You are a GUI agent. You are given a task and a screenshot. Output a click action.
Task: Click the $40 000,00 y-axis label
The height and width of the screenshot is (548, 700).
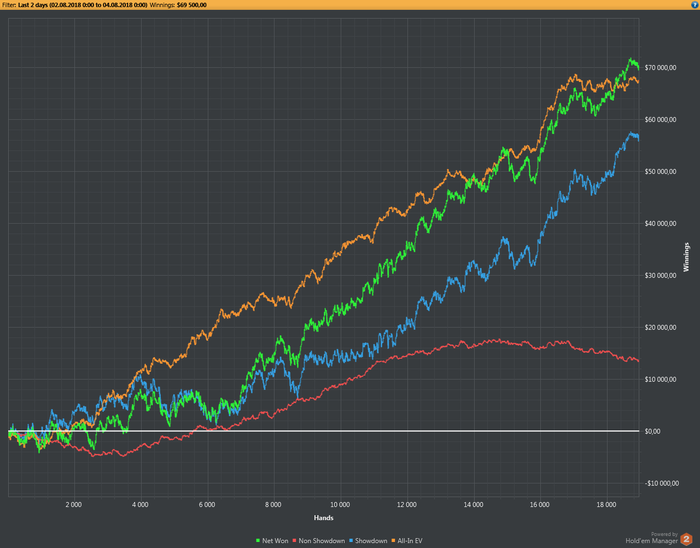click(x=660, y=224)
